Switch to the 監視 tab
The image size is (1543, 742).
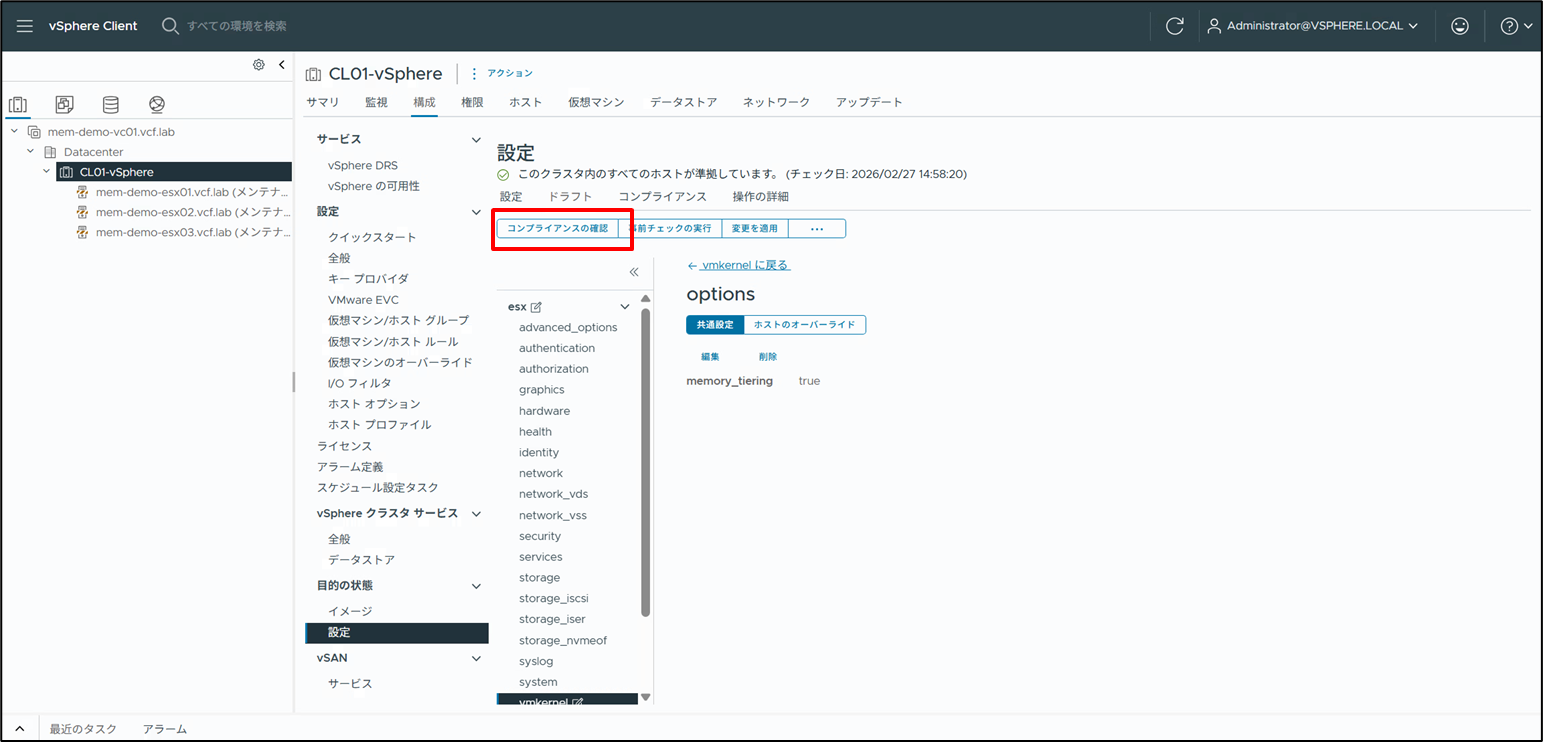pyautogui.click(x=375, y=101)
